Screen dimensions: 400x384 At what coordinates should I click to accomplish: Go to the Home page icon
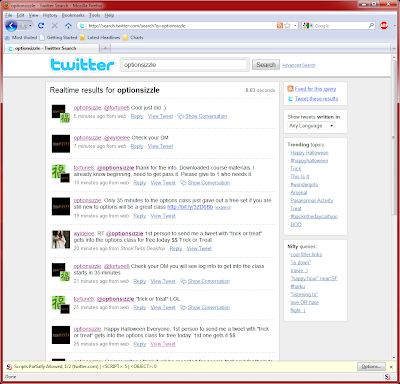point(68,26)
